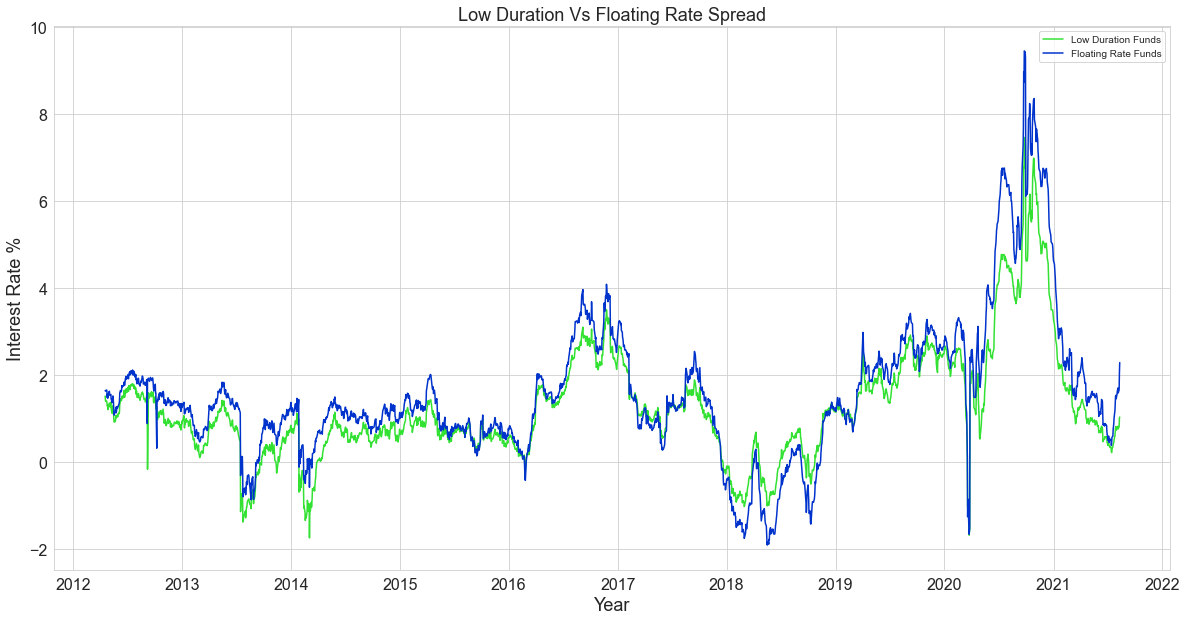Click the 2018 tick label on the x-axis

pos(727,583)
